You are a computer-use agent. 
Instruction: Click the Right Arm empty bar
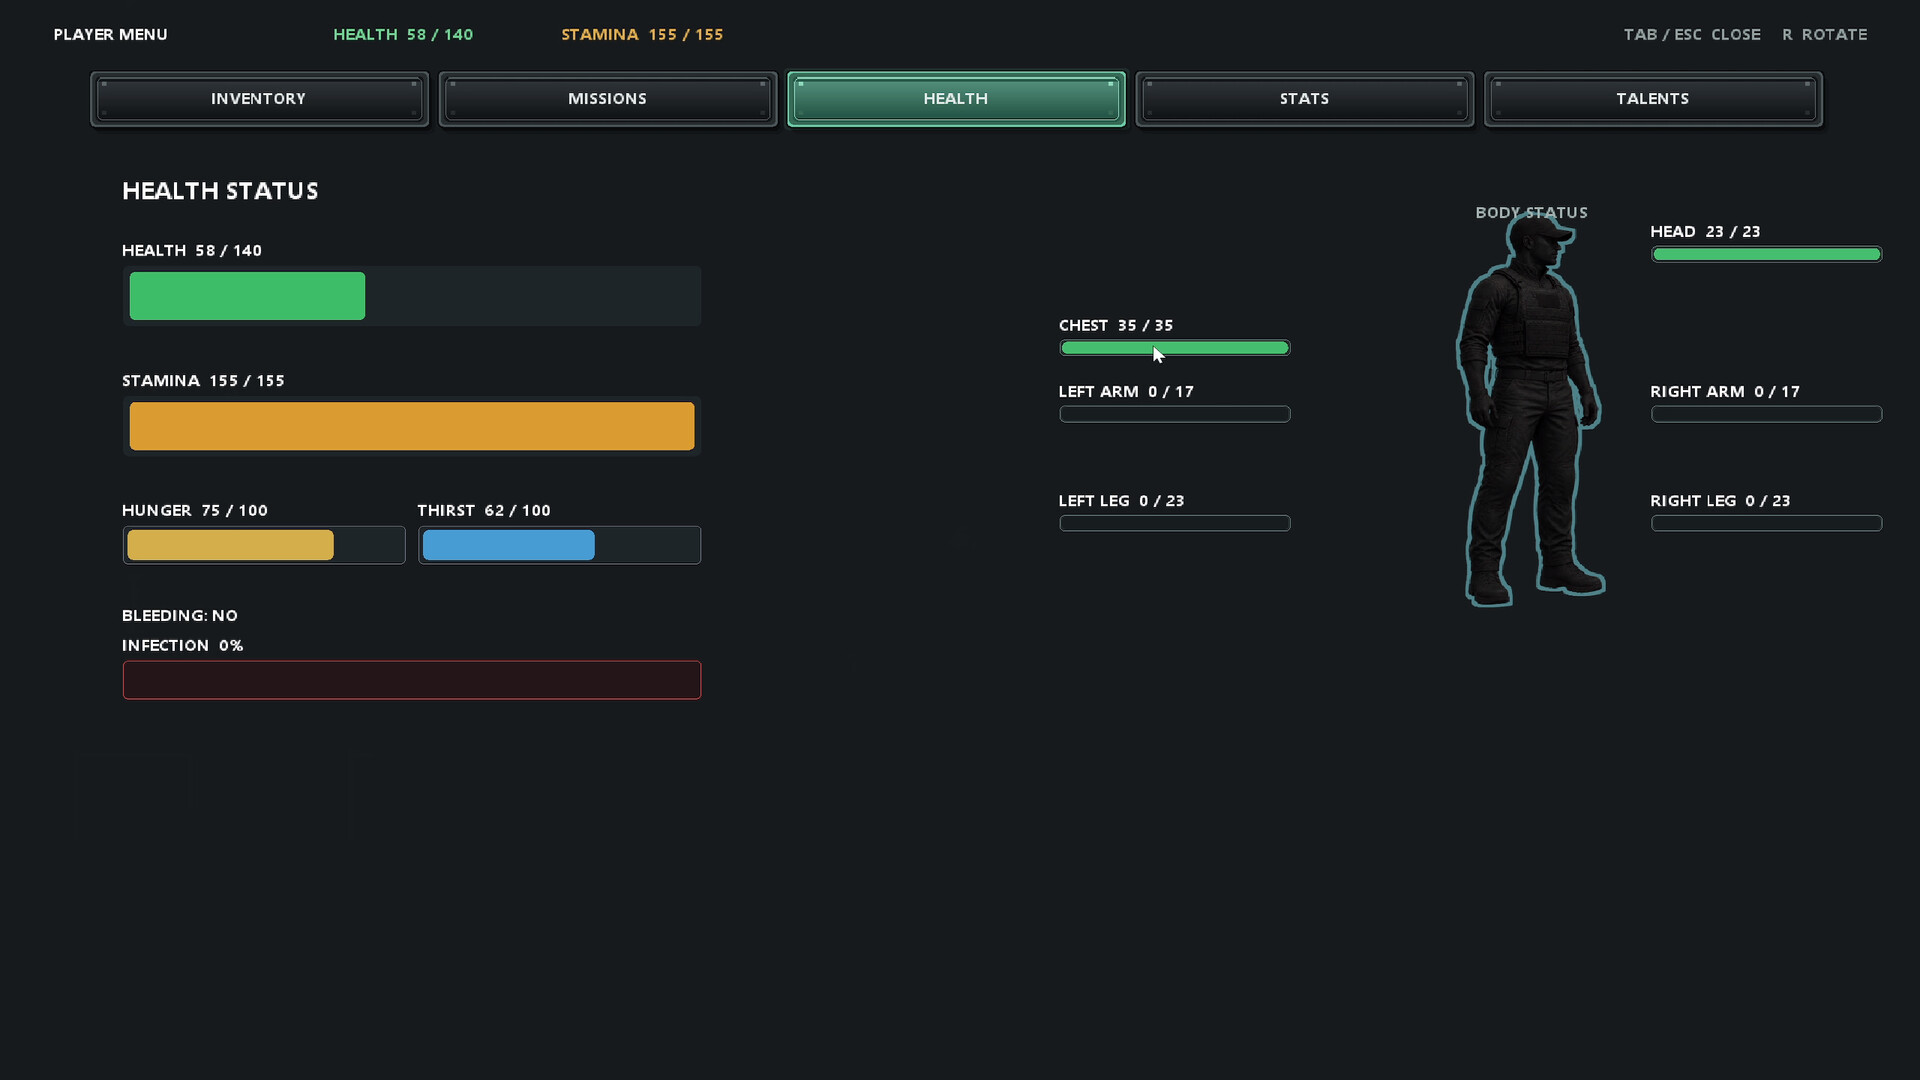pyautogui.click(x=1766, y=414)
